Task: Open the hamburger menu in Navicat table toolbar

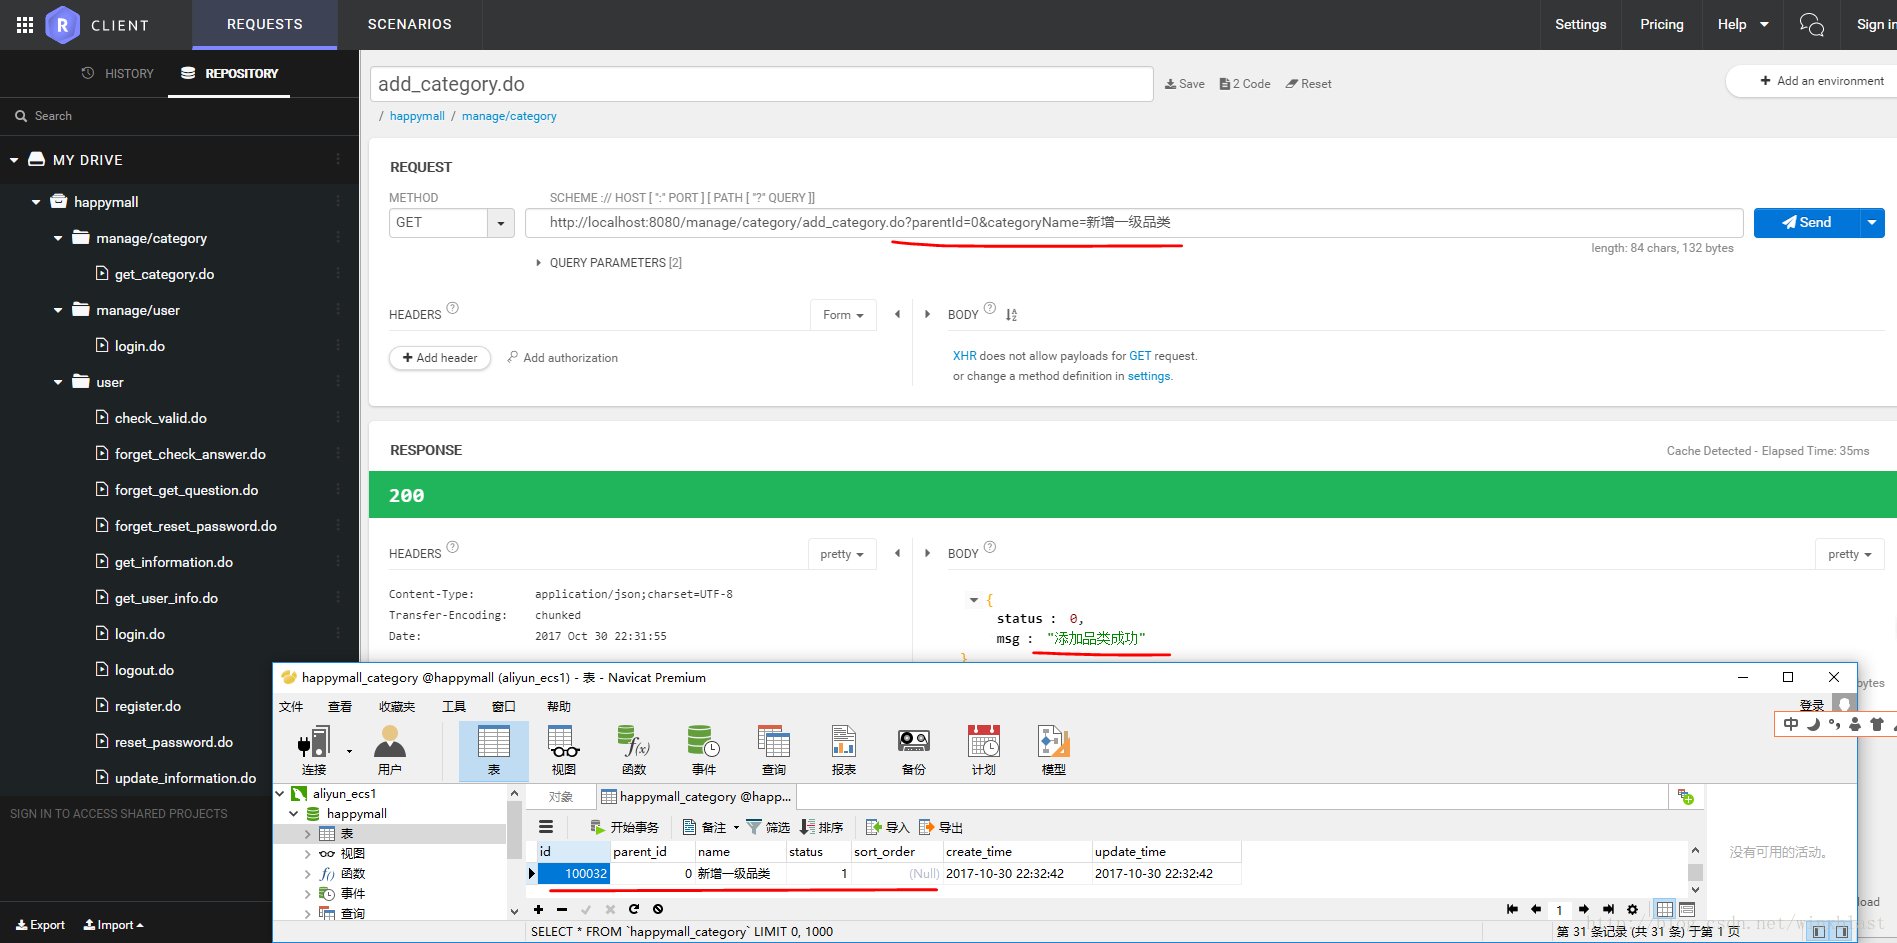Action: coord(546,827)
